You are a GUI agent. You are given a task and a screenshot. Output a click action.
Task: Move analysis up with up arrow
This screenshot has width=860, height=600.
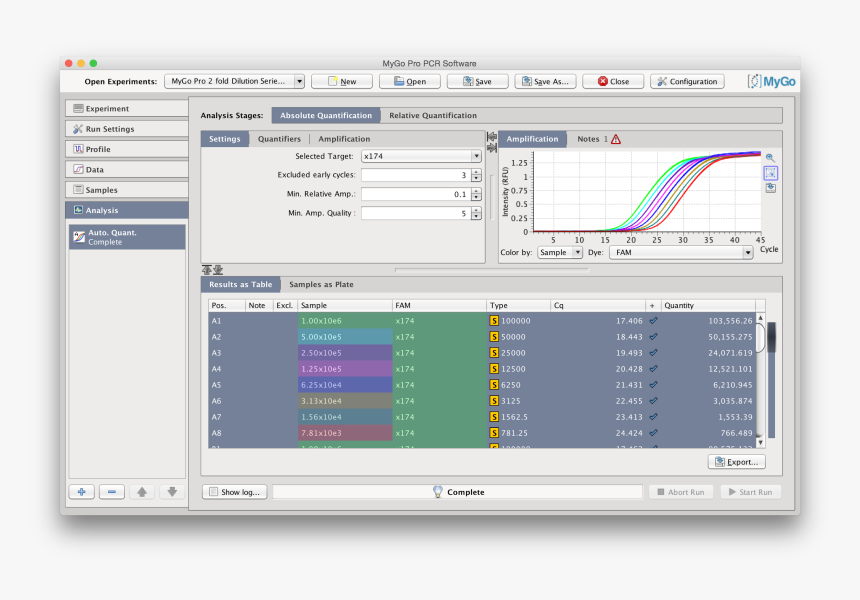point(142,492)
